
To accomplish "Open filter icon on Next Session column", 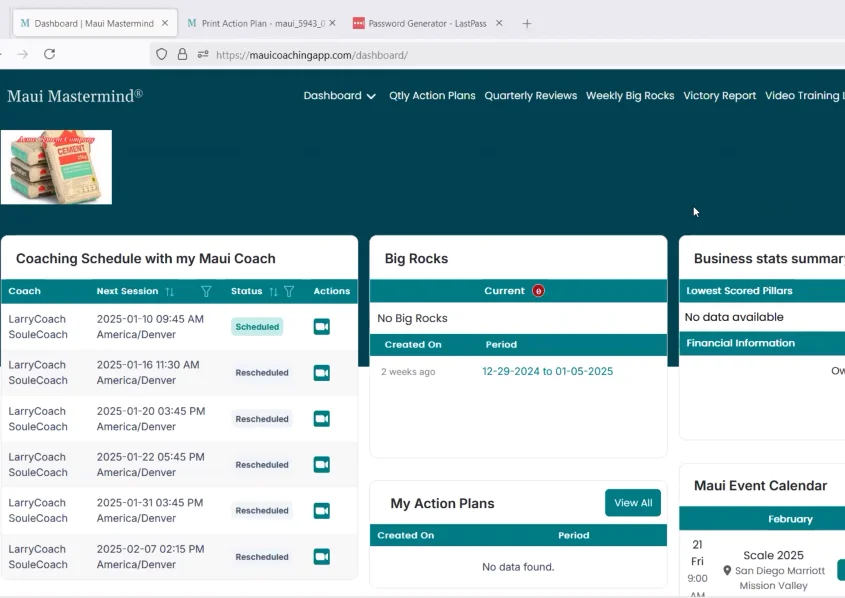I will click(x=206, y=292).
